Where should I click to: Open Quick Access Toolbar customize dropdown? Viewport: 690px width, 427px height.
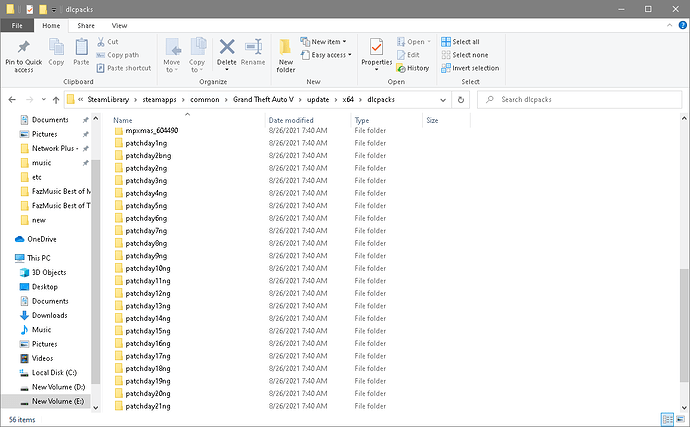(54, 9)
